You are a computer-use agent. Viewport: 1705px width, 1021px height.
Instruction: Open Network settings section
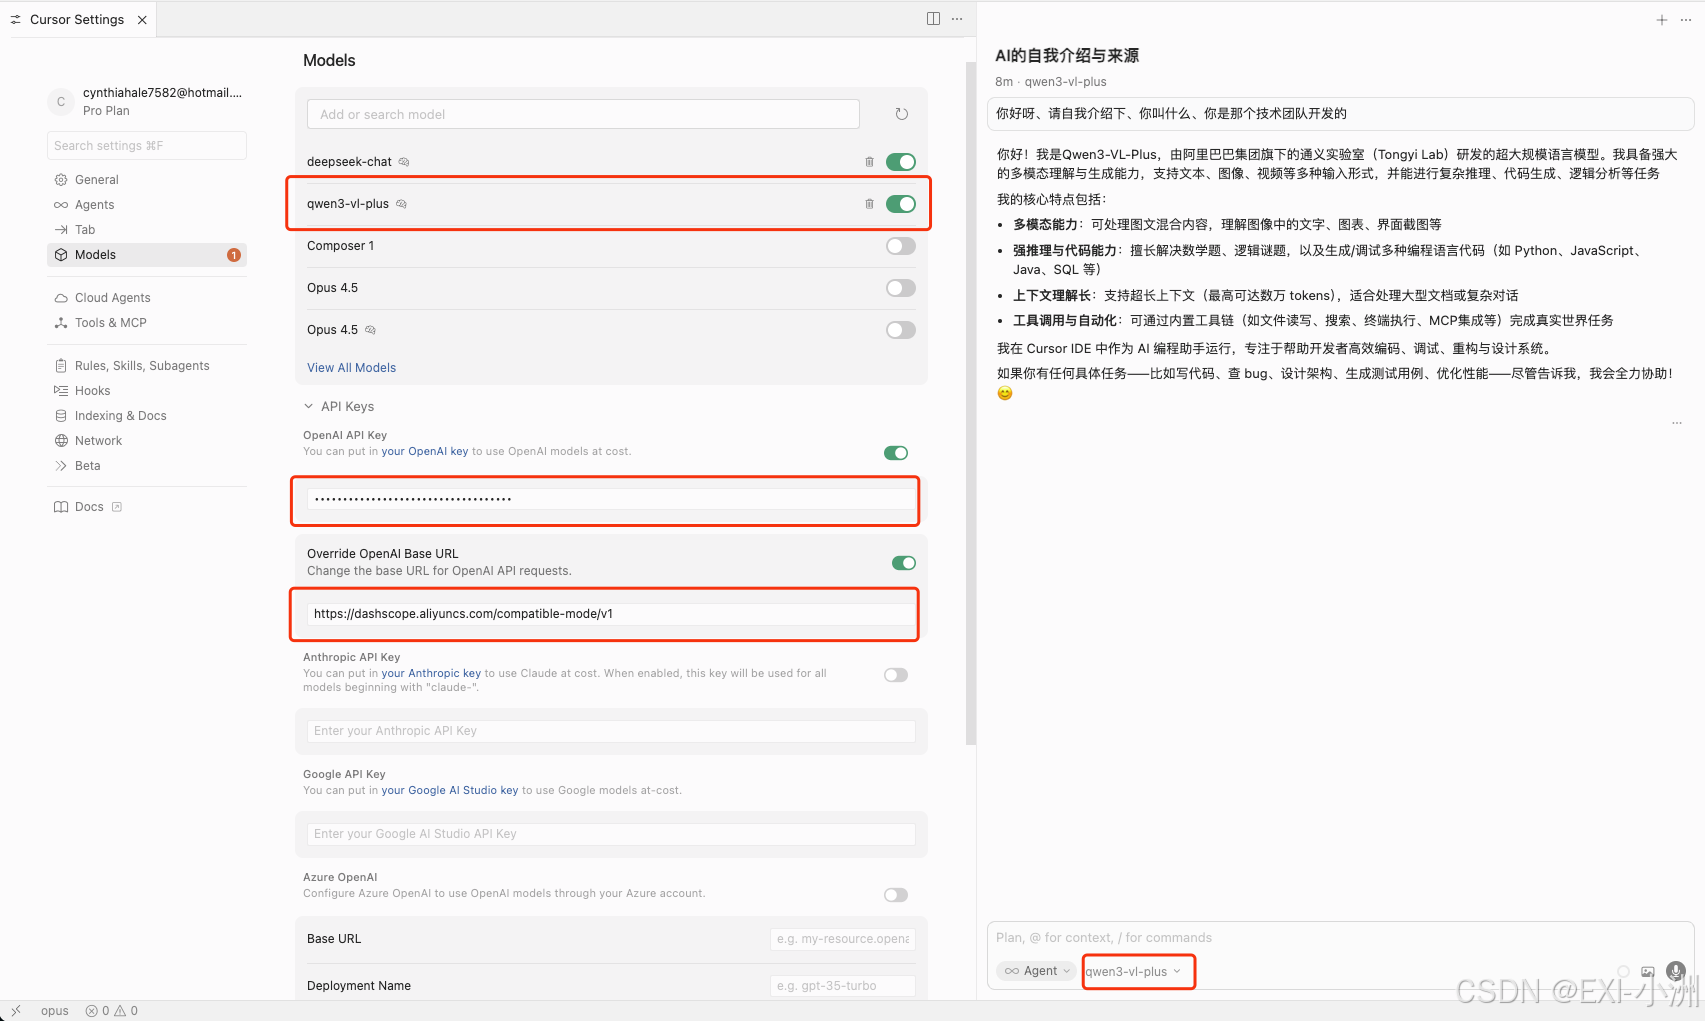(x=147, y=441)
